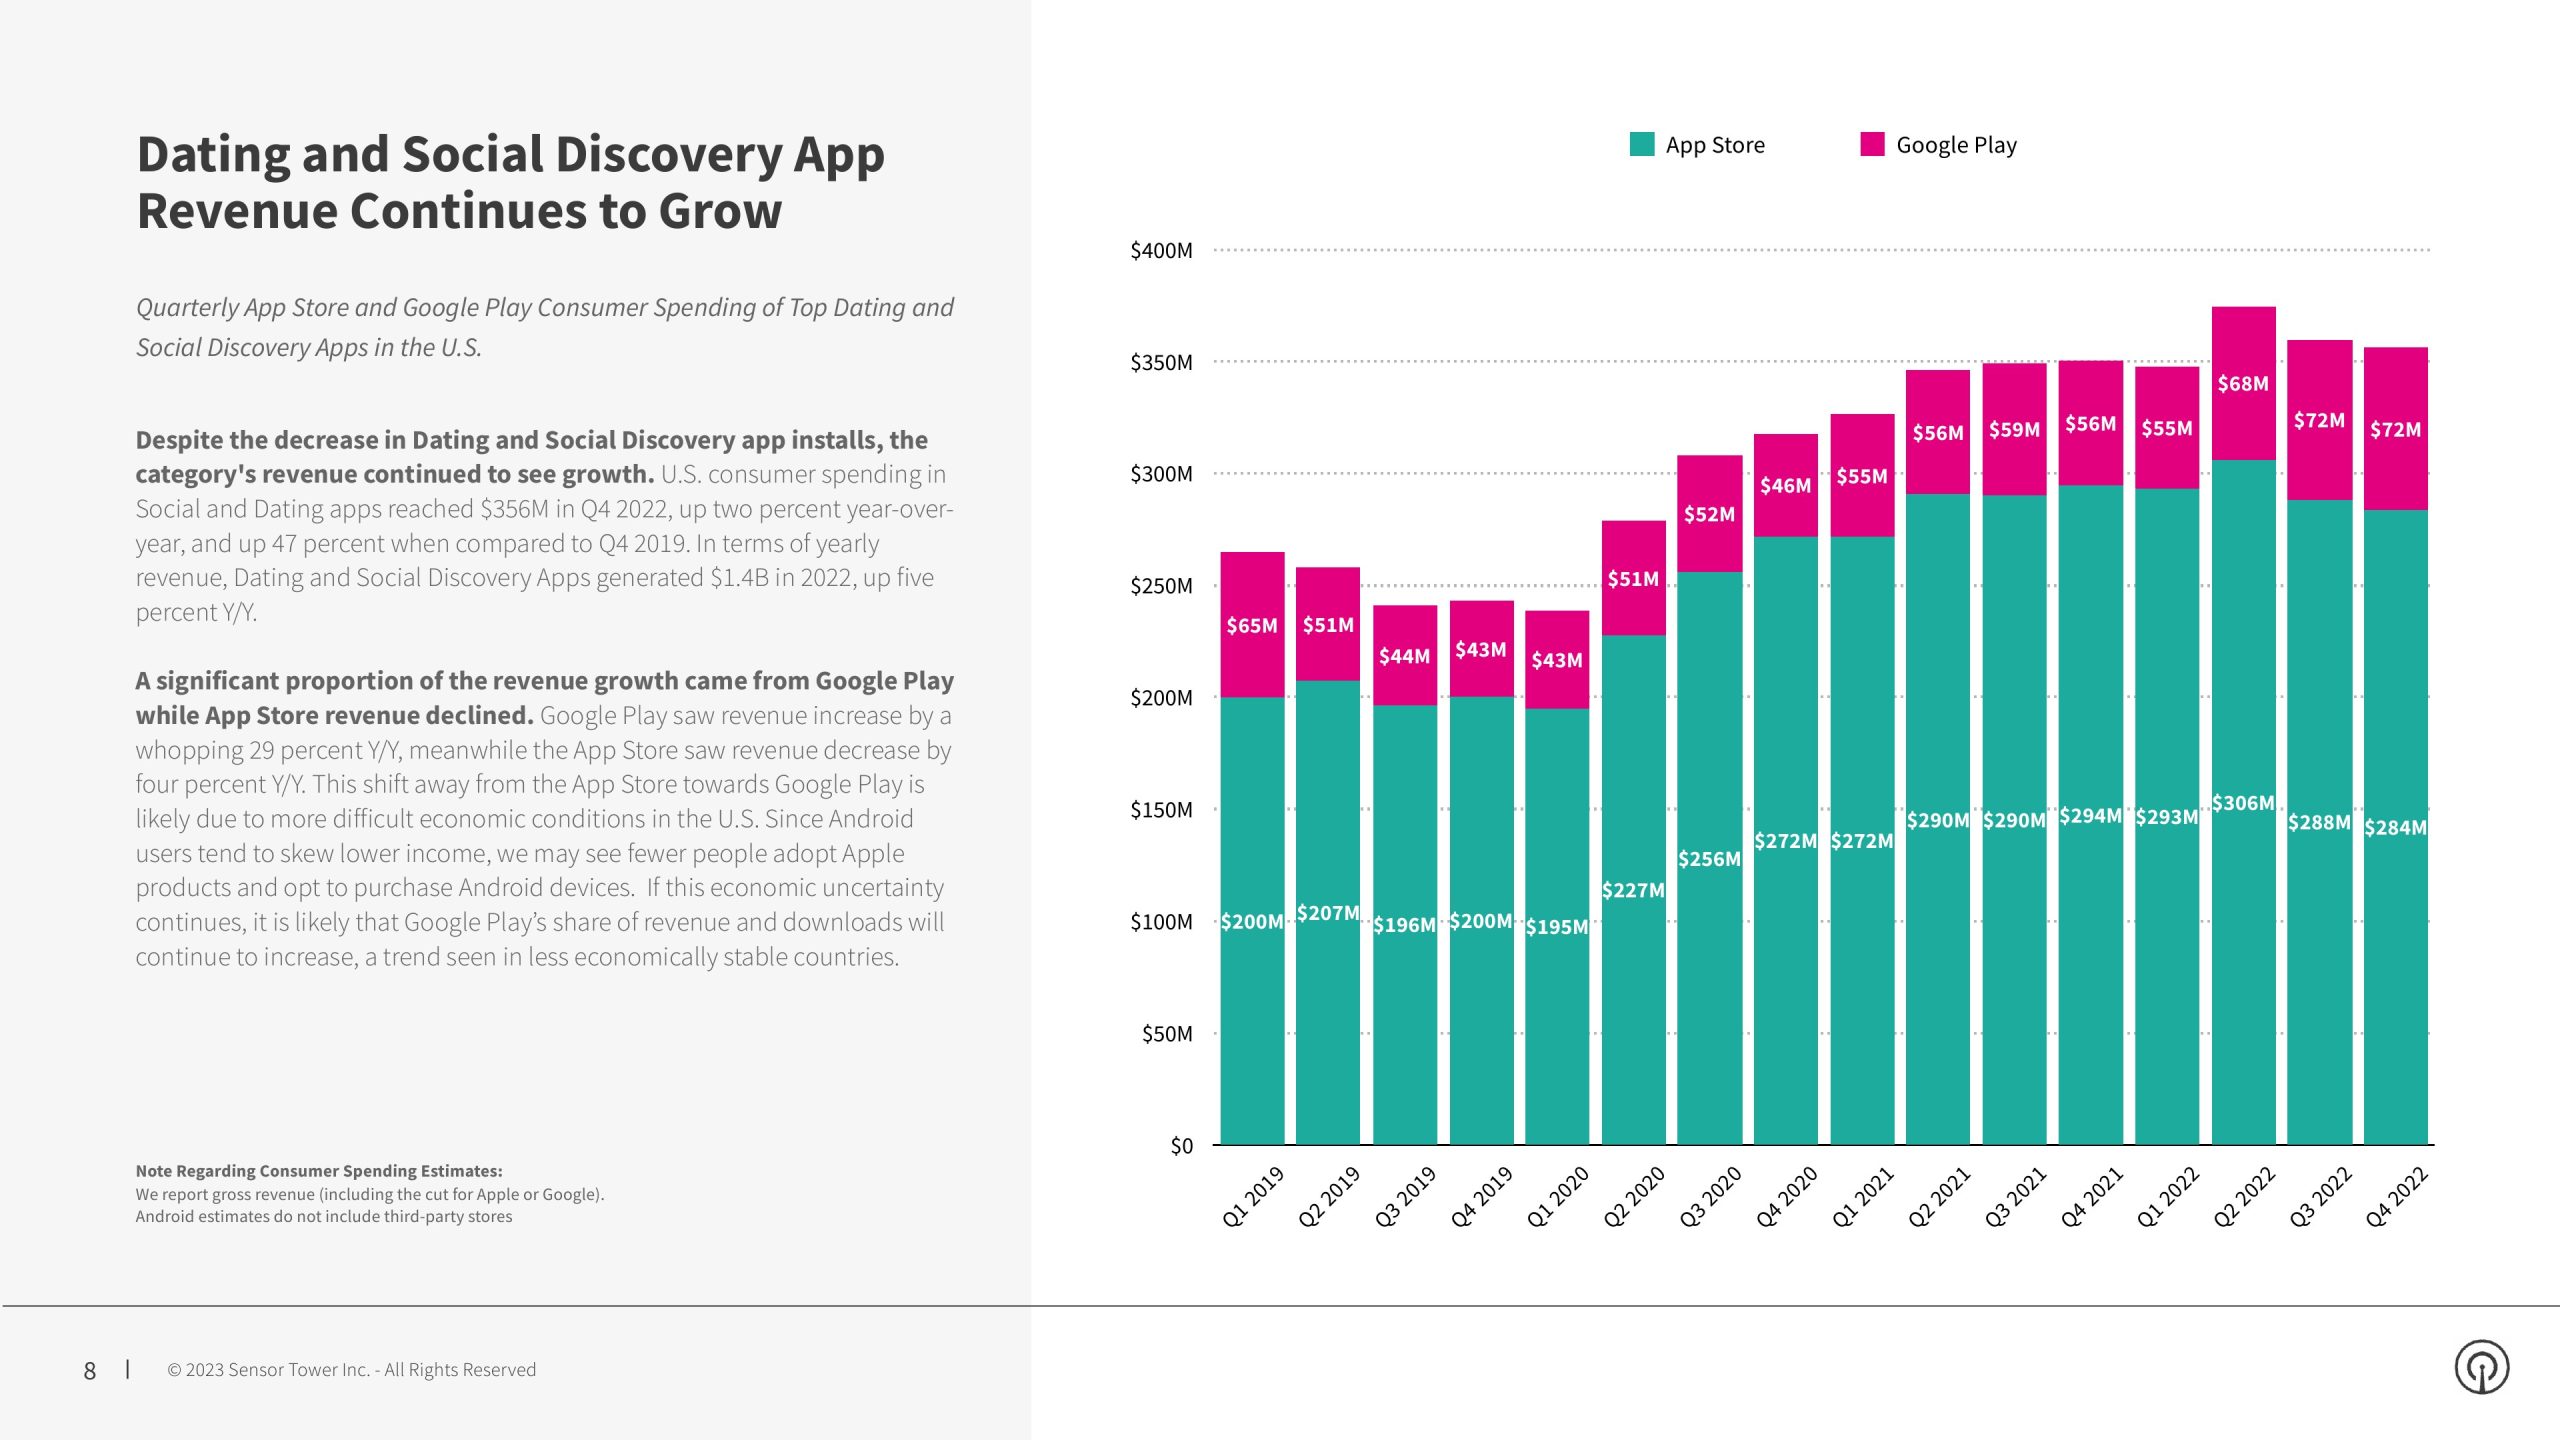This screenshot has height=1440, width=2560.
Task: Select the Google Play legend label
Action: click(x=1956, y=145)
